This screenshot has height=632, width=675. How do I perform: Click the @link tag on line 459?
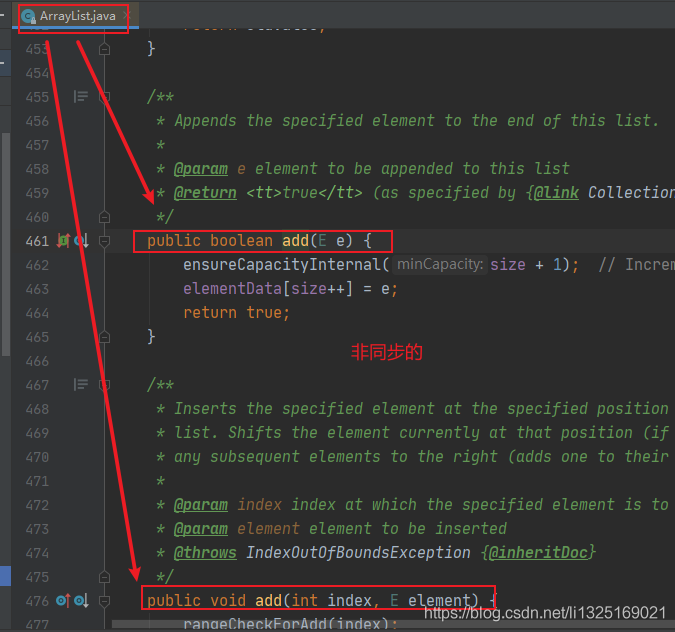tap(556, 193)
